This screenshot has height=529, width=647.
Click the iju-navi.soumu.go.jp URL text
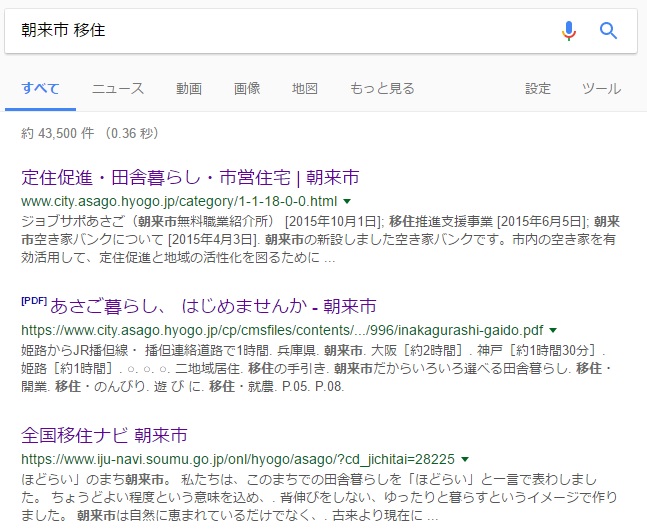(x=237, y=458)
